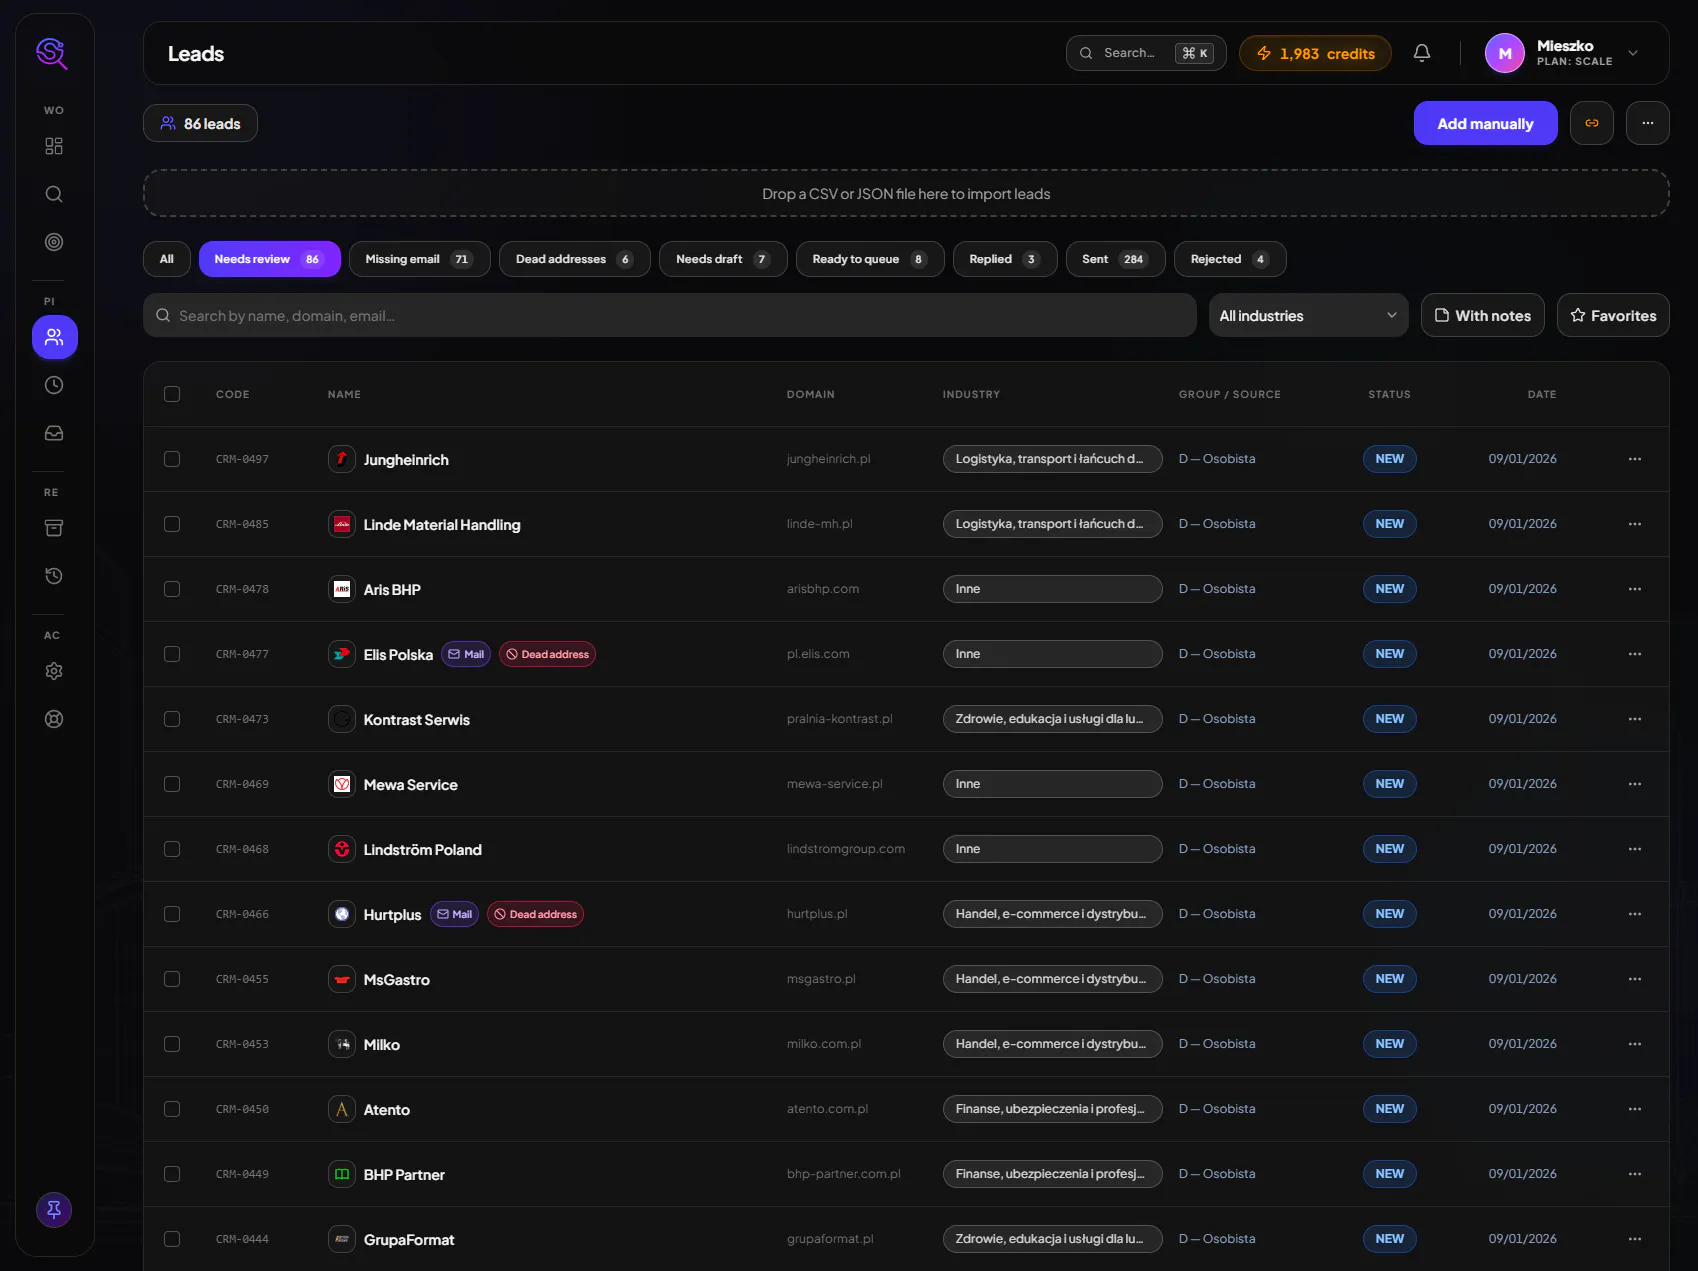Check the Linde Material Handling row checkbox

[172, 524]
